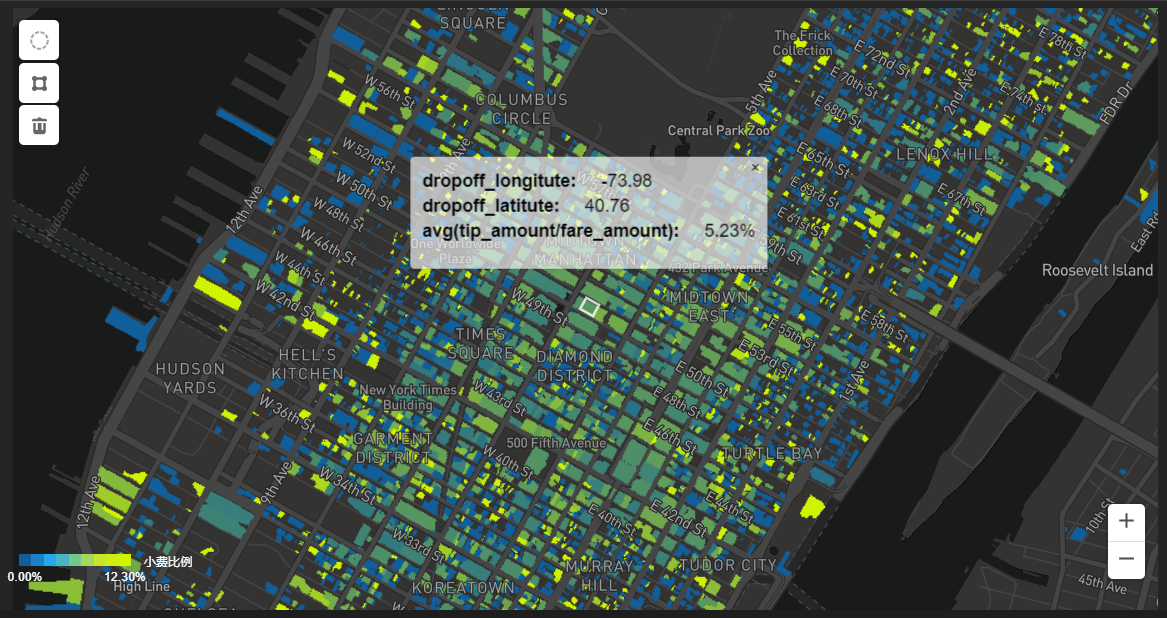This screenshot has width=1167, height=618.
Task: Click the KOREATOWN map label
Action: point(463,587)
